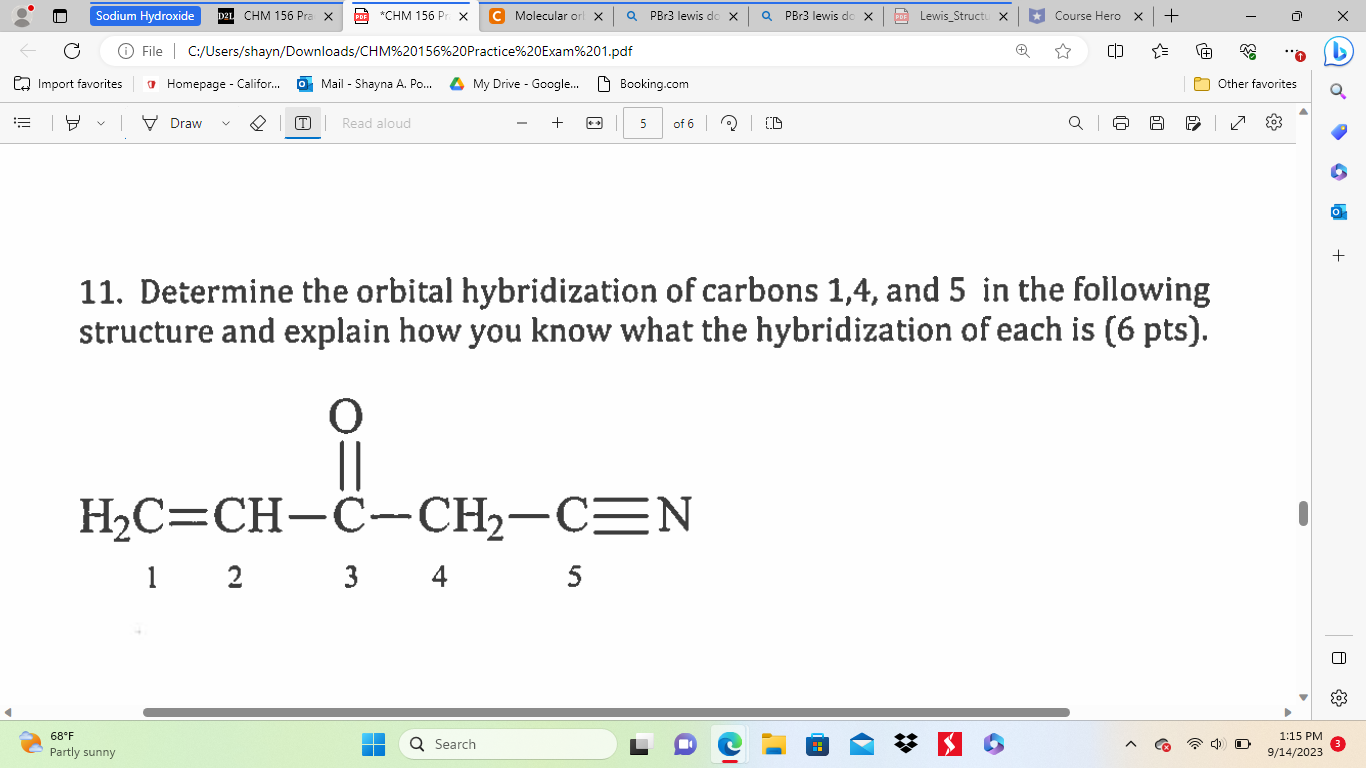Zoom in the PDF with plus
This screenshot has width=1366, height=768.
tap(557, 123)
